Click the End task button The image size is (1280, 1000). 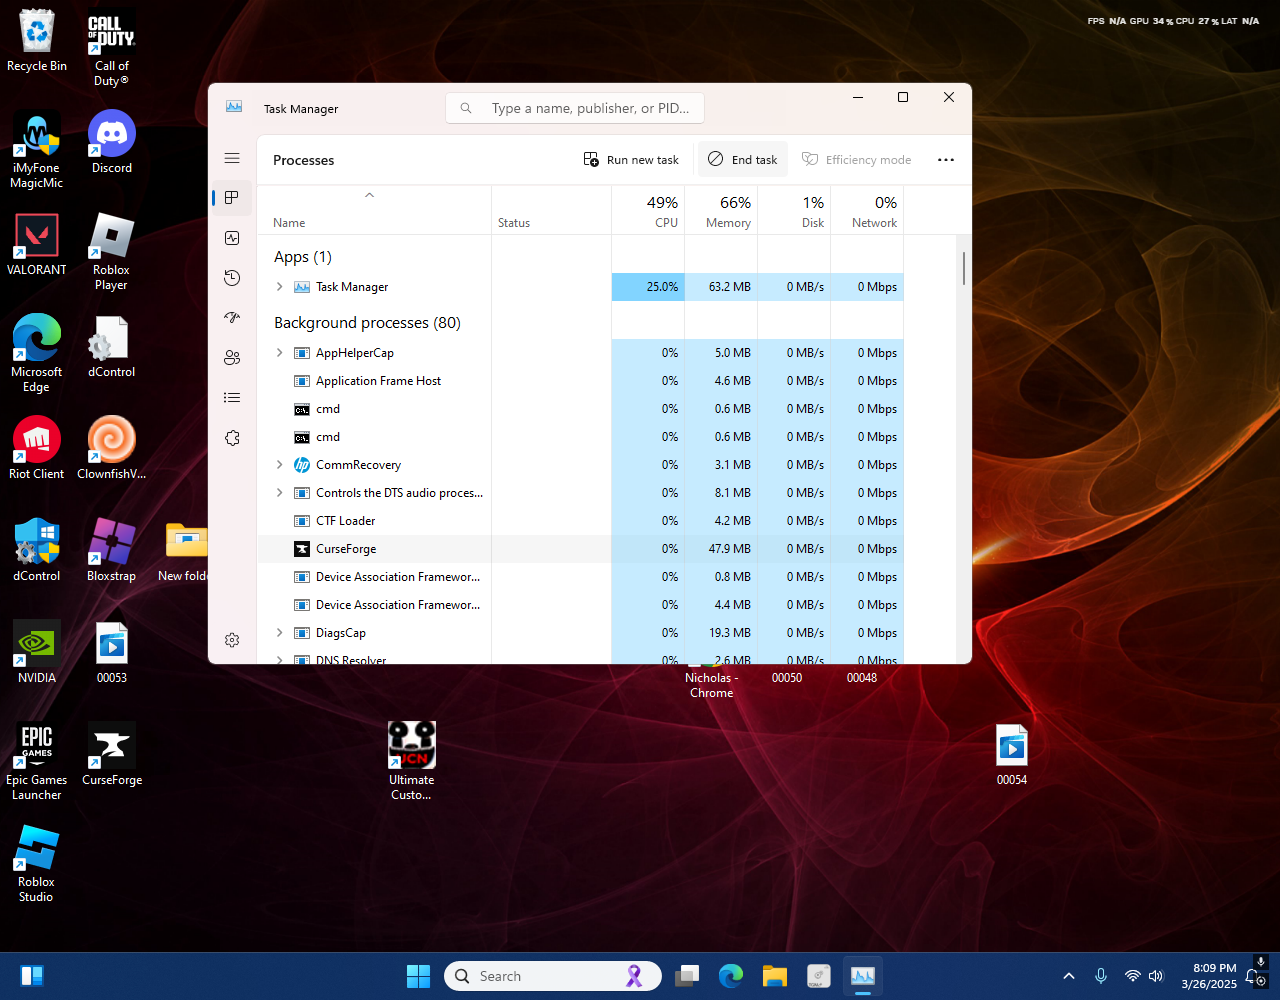pyautogui.click(x=743, y=160)
